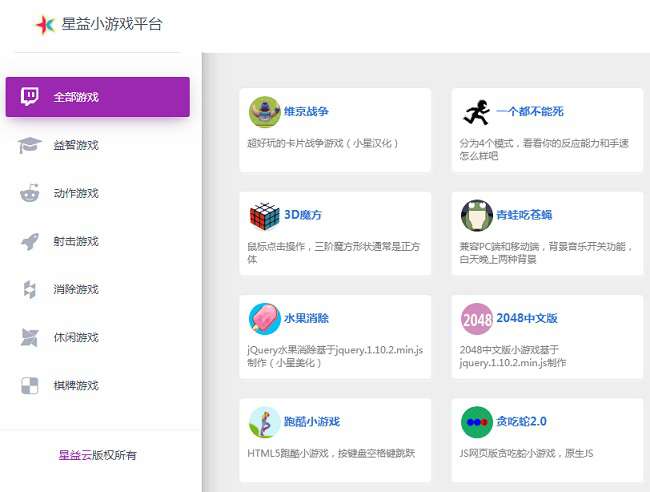Select the 全部游戏 menu item
650x492 pixels.
click(x=97, y=97)
